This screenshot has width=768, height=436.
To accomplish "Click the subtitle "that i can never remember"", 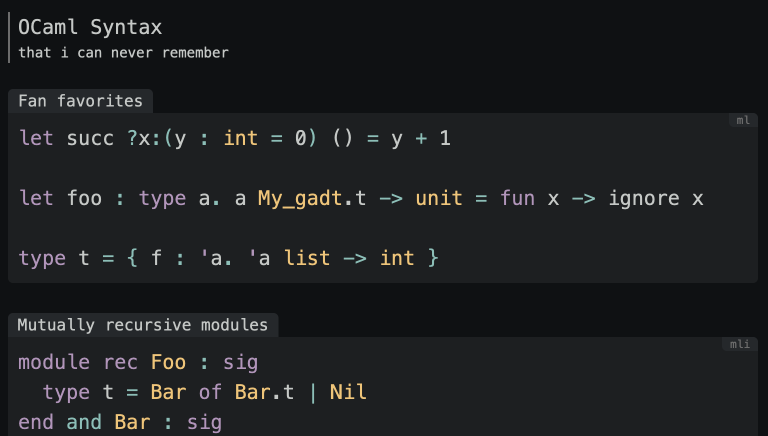I will (123, 52).
